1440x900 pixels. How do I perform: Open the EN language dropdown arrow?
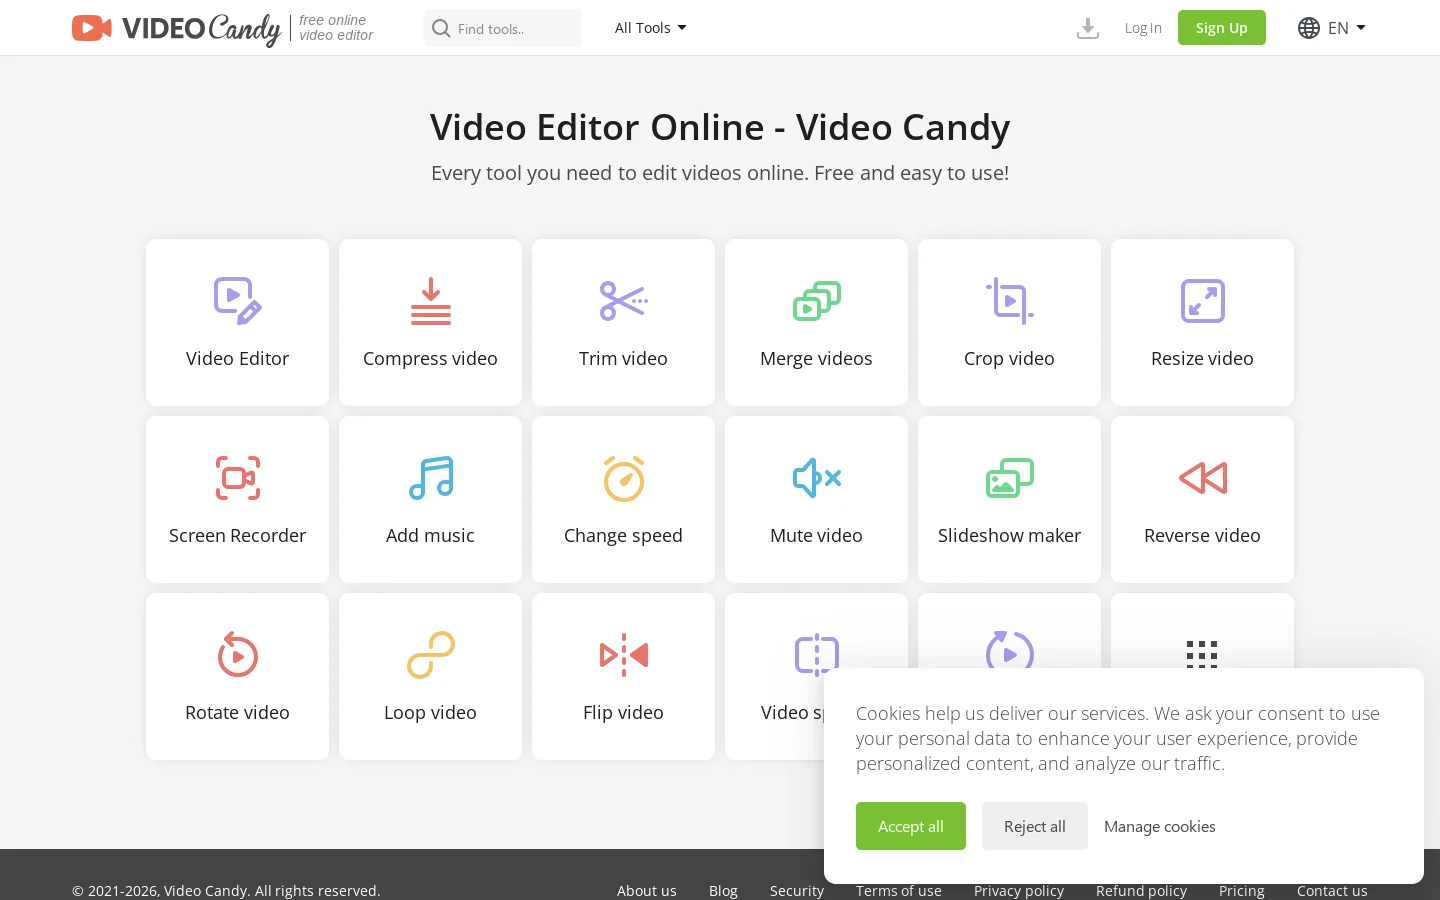[x=1361, y=28]
